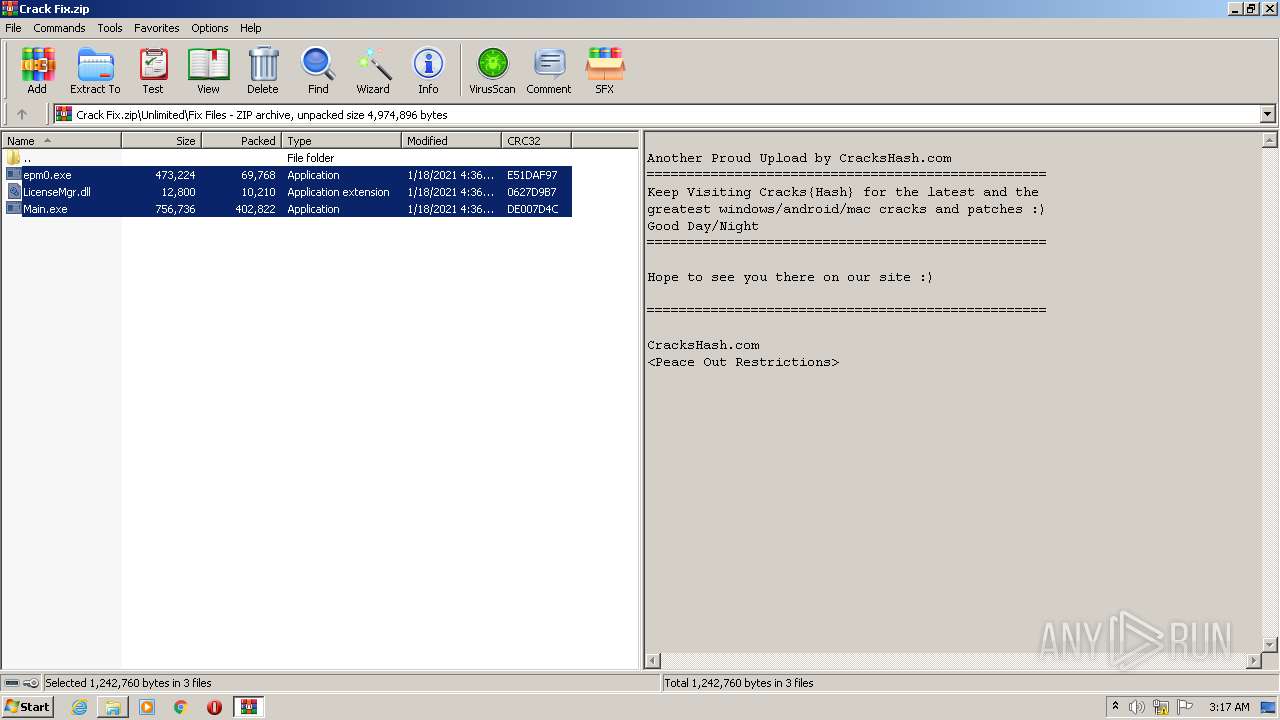
Task: Launch Chrome from taskbar
Action: [x=181, y=707]
